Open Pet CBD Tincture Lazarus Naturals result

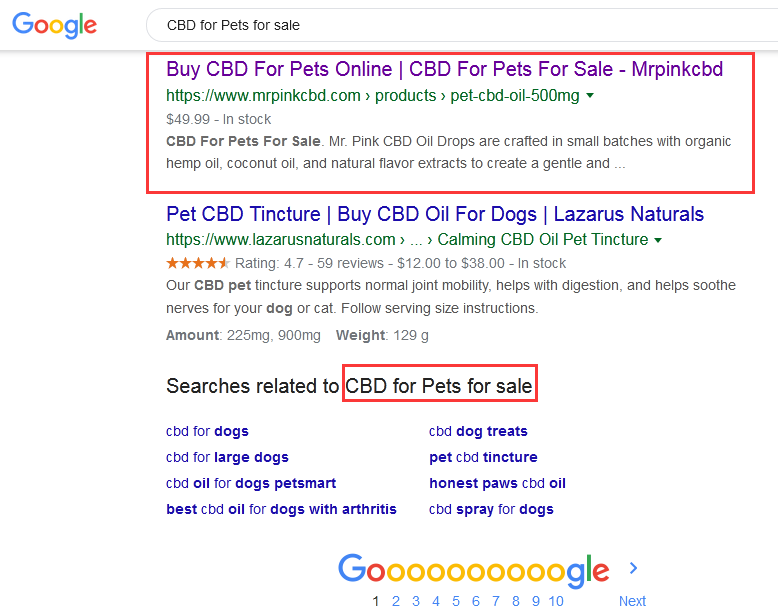(x=435, y=214)
